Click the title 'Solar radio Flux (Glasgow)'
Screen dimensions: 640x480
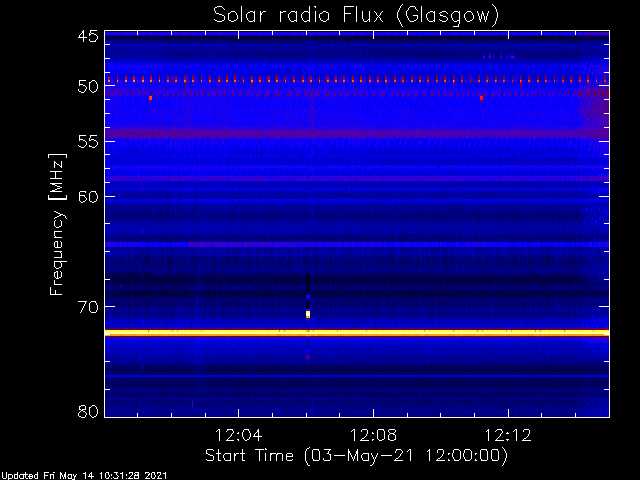356,16
